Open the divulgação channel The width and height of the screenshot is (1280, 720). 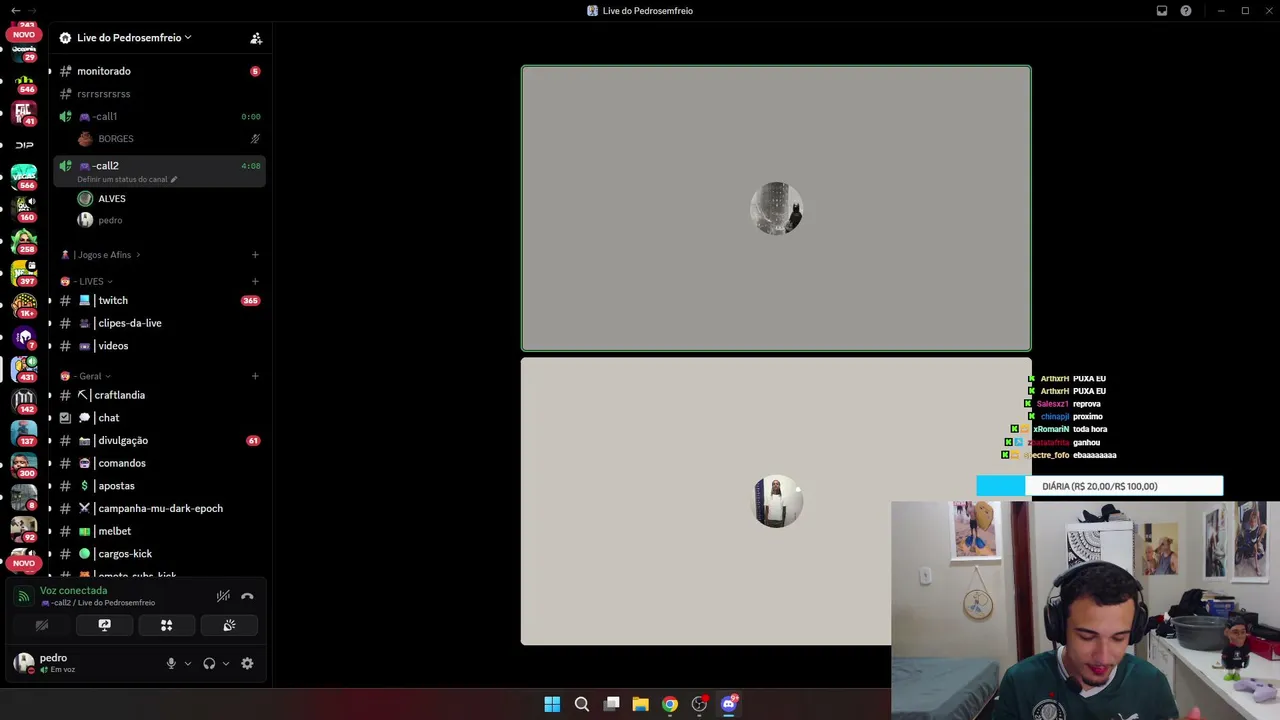coord(160,440)
